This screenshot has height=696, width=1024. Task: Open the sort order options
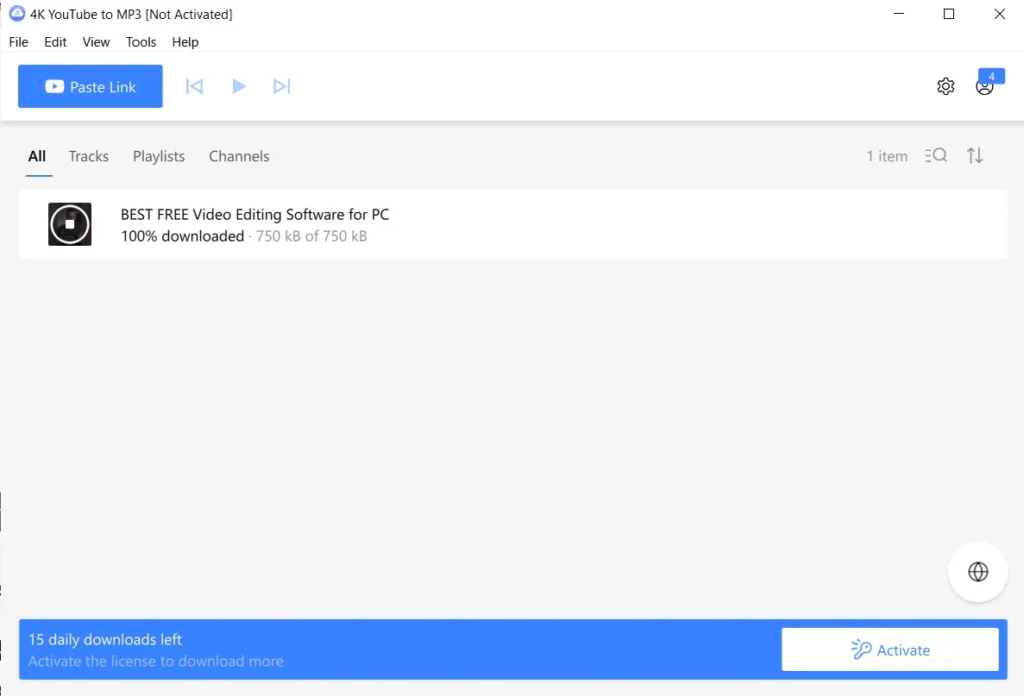pyautogui.click(x=974, y=155)
